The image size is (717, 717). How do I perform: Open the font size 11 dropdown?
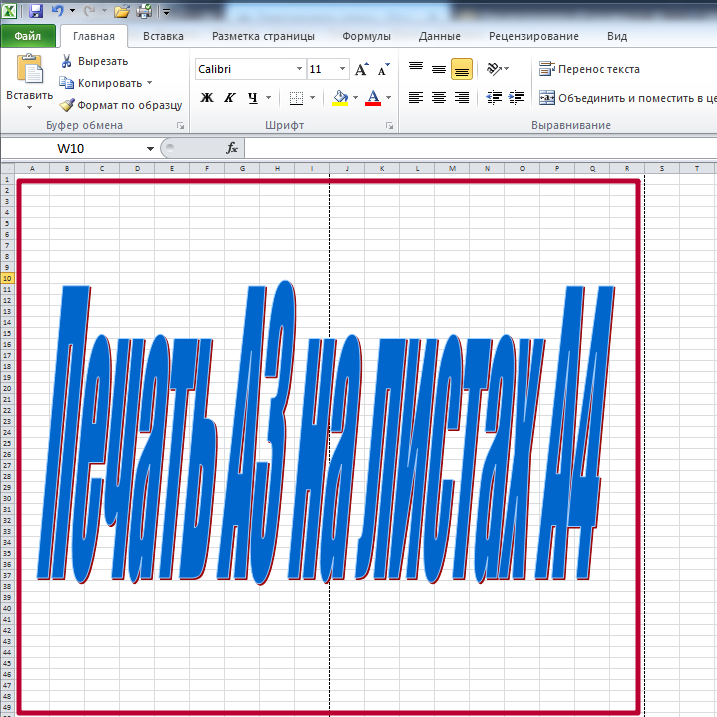pos(343,69)
